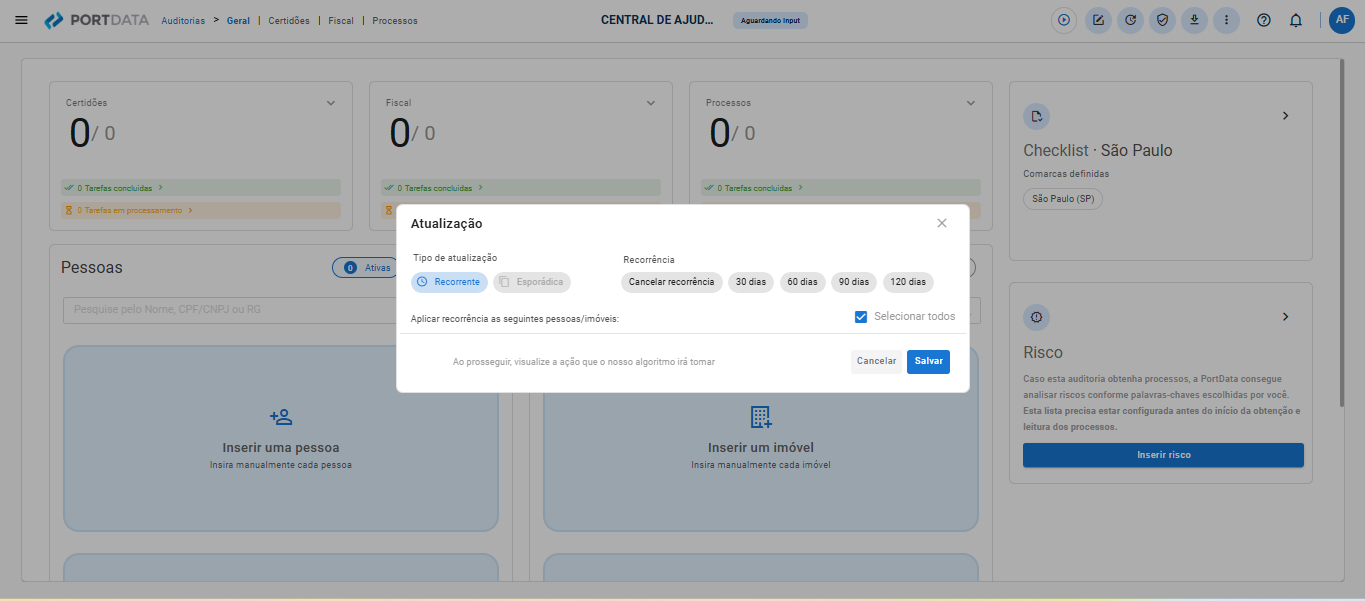Open the three-dot more options menu
Screen dimensions: 1365x601
tap(1226, 20)
